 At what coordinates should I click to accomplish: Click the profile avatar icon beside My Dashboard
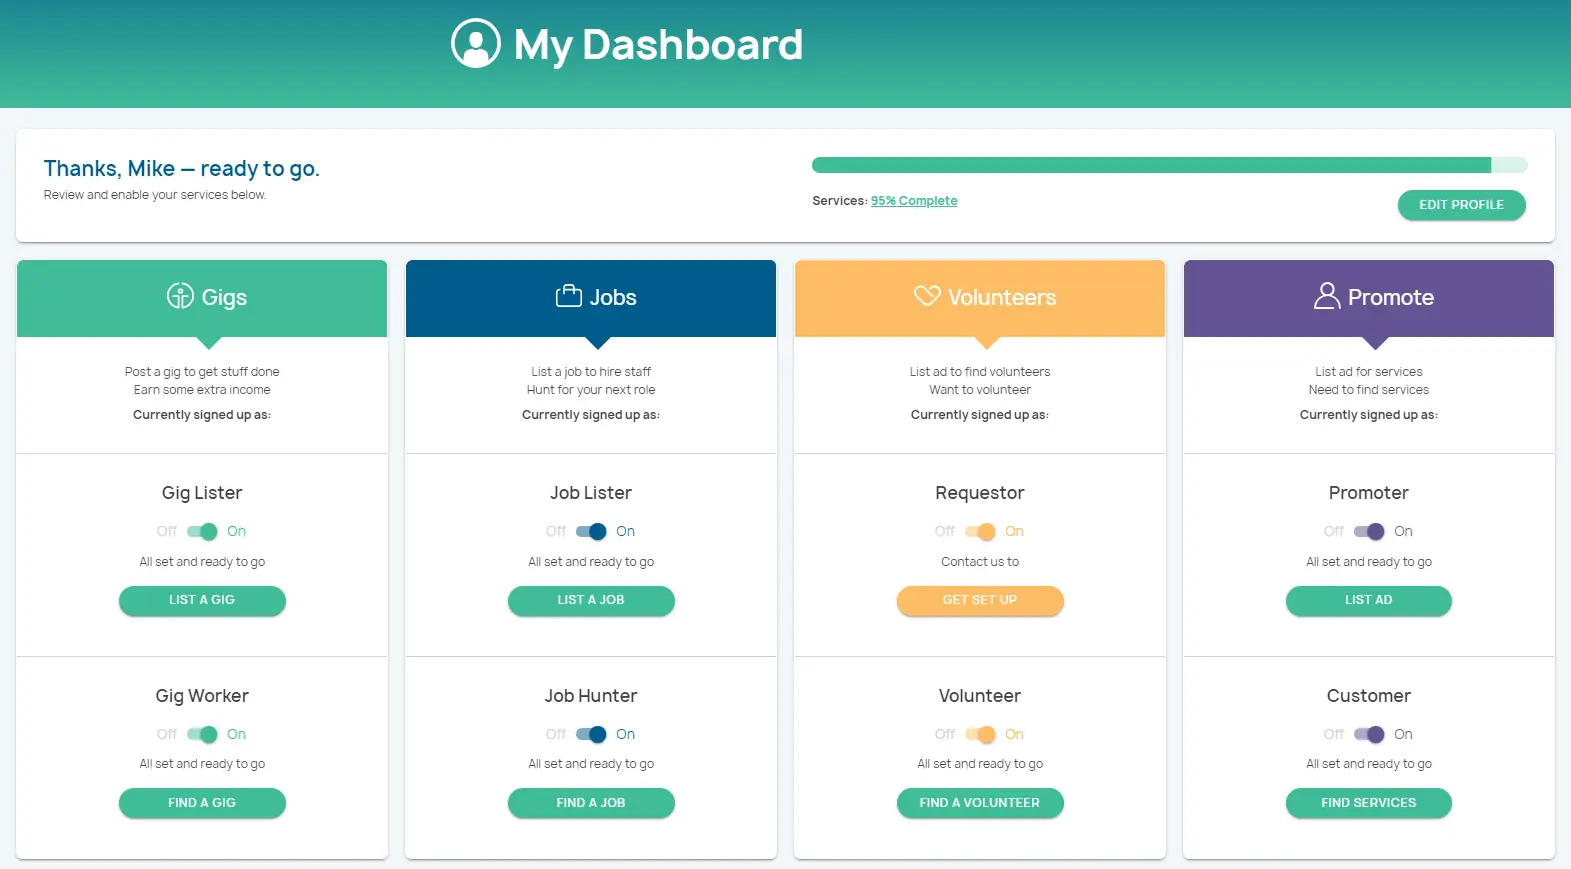476,44
